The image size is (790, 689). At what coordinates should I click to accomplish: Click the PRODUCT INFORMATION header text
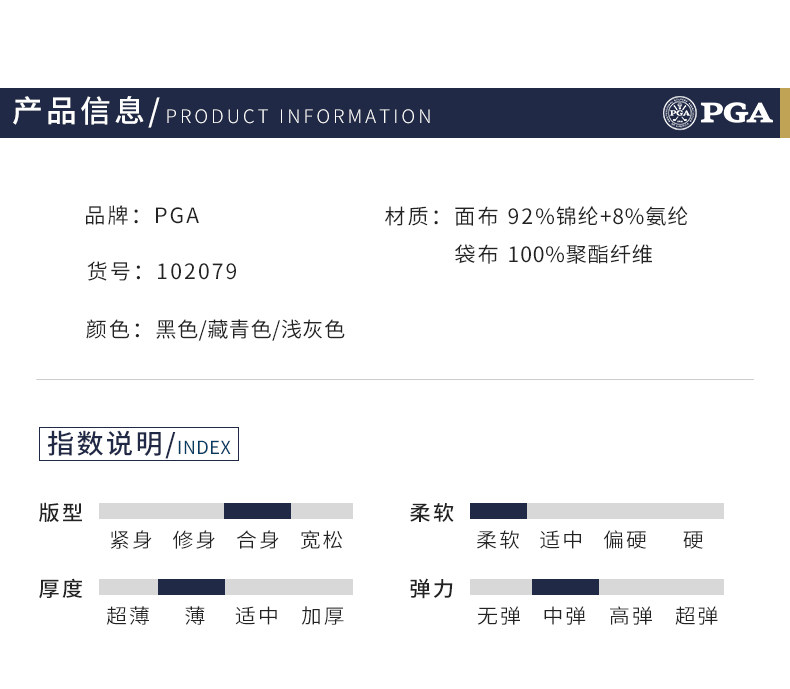(299, 116)
